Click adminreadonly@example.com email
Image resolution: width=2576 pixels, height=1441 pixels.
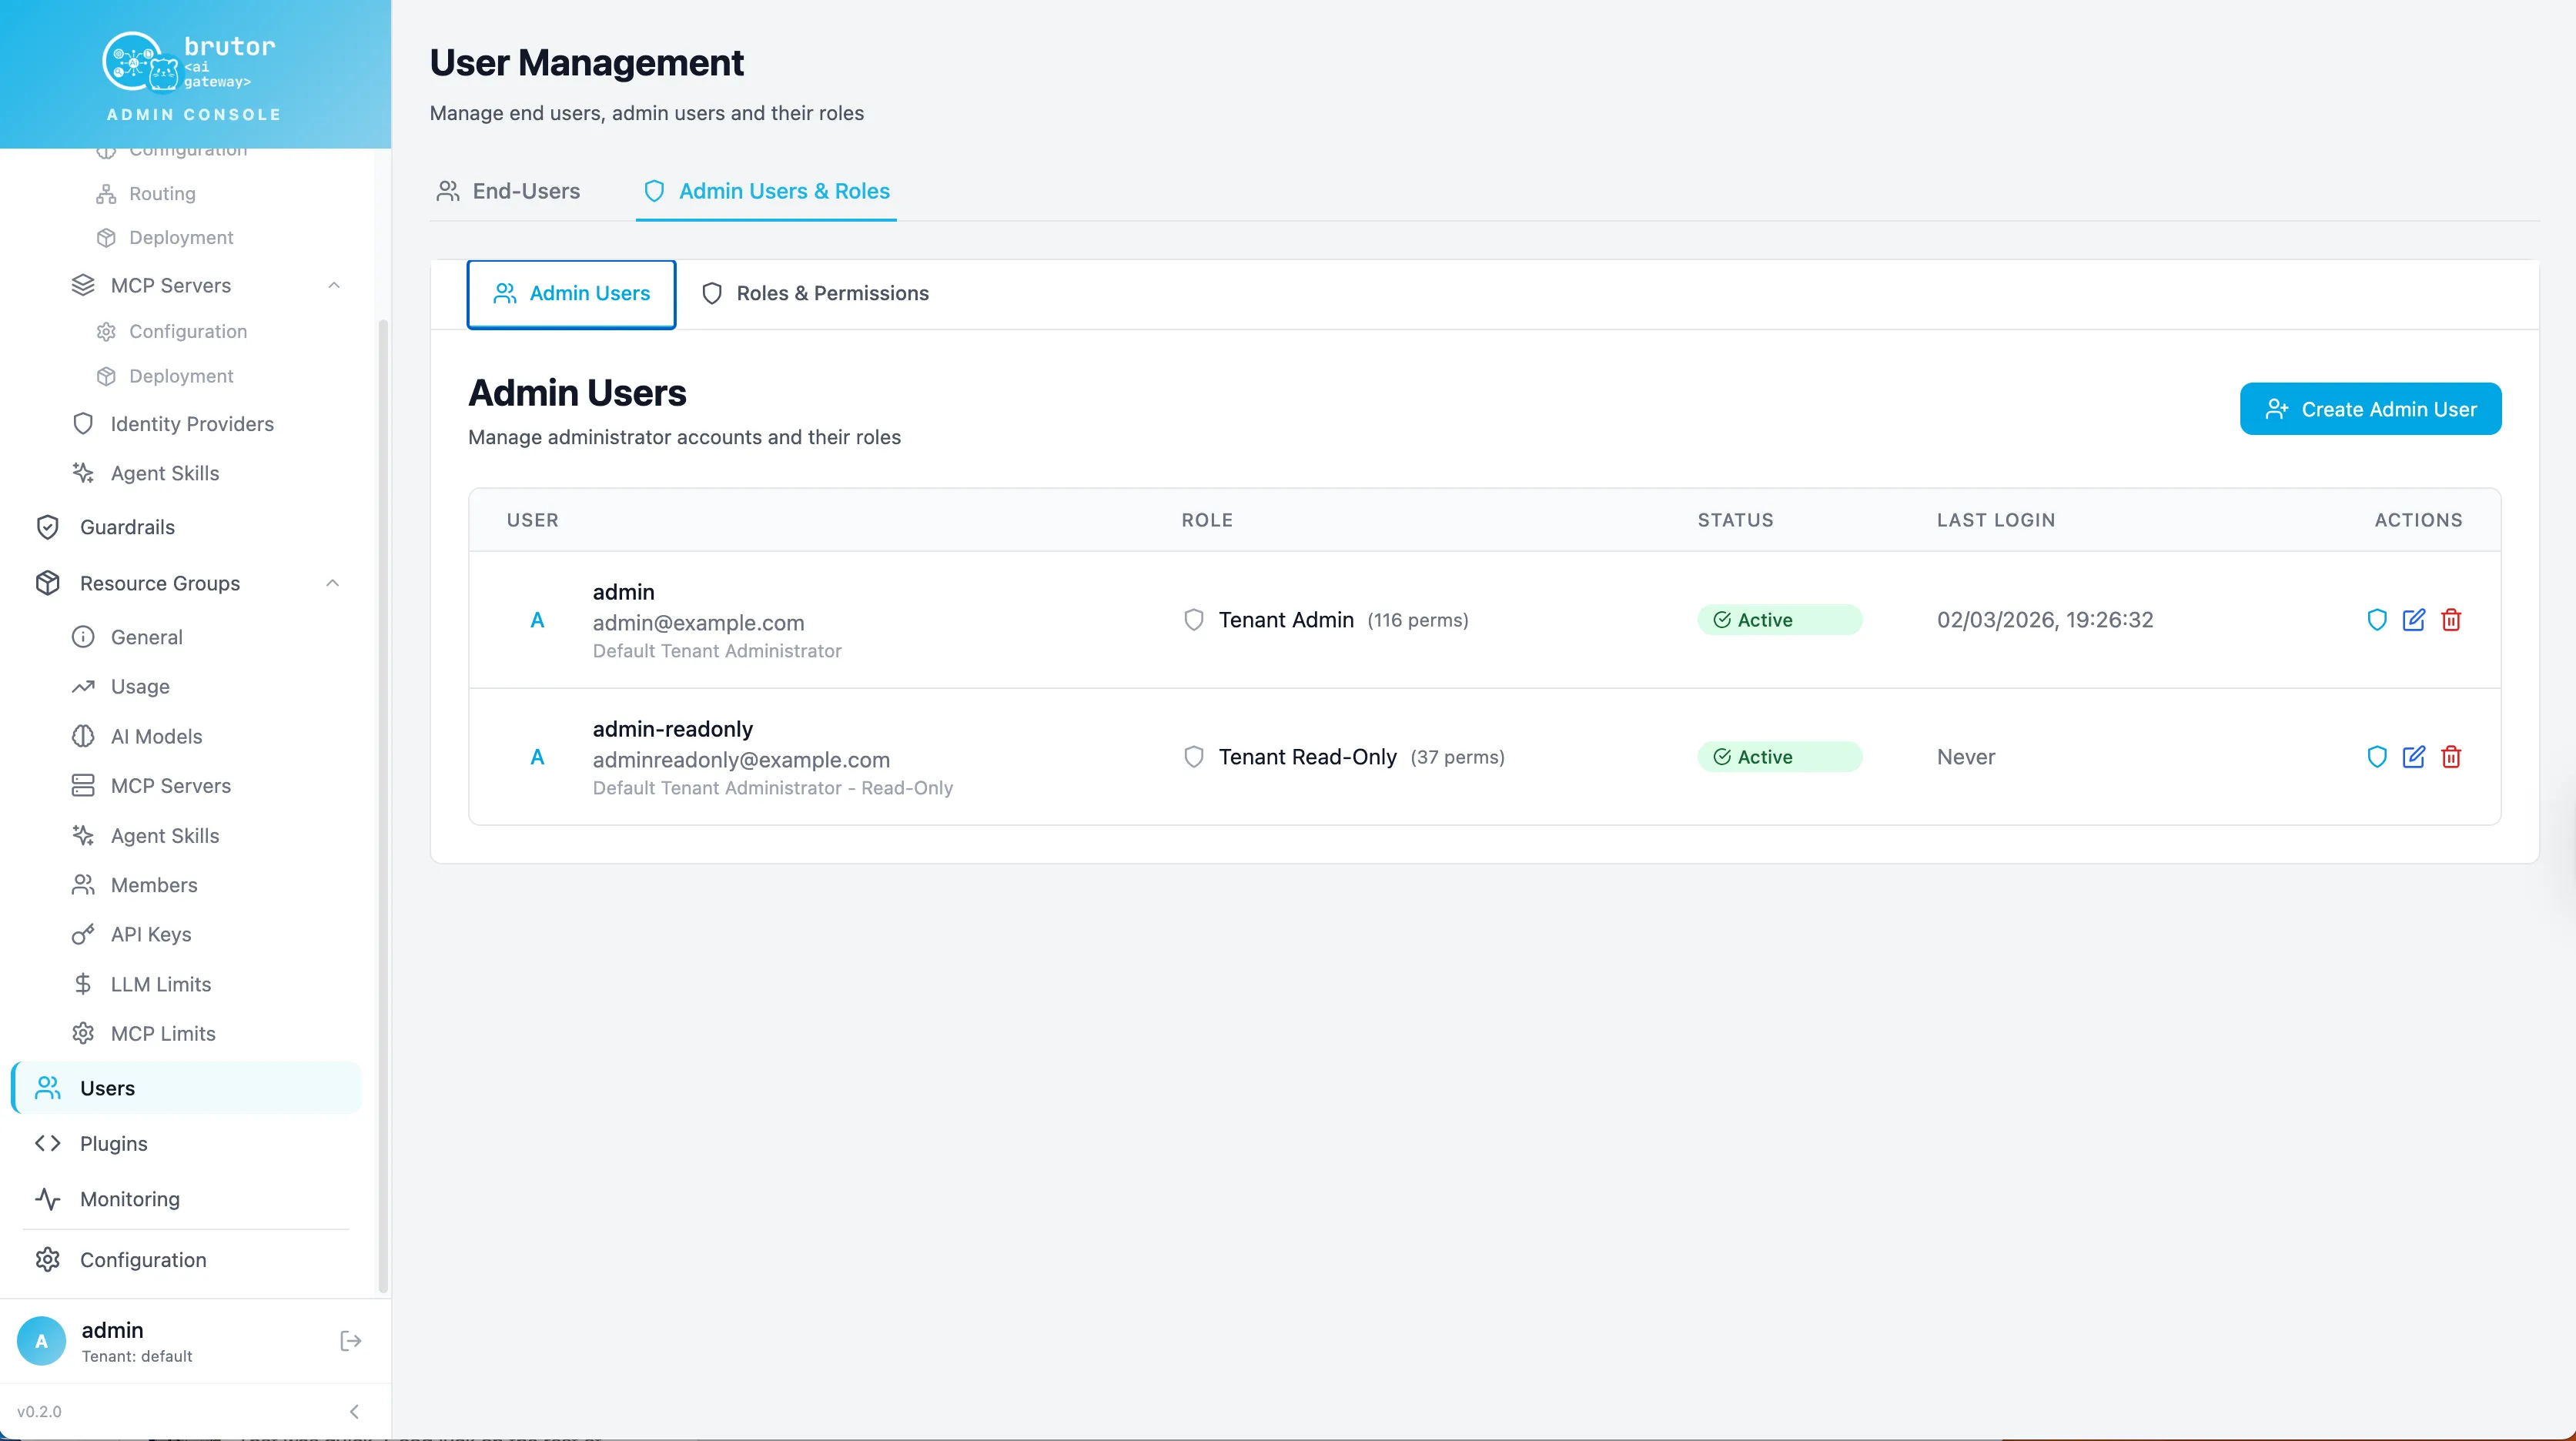point(741,760)
